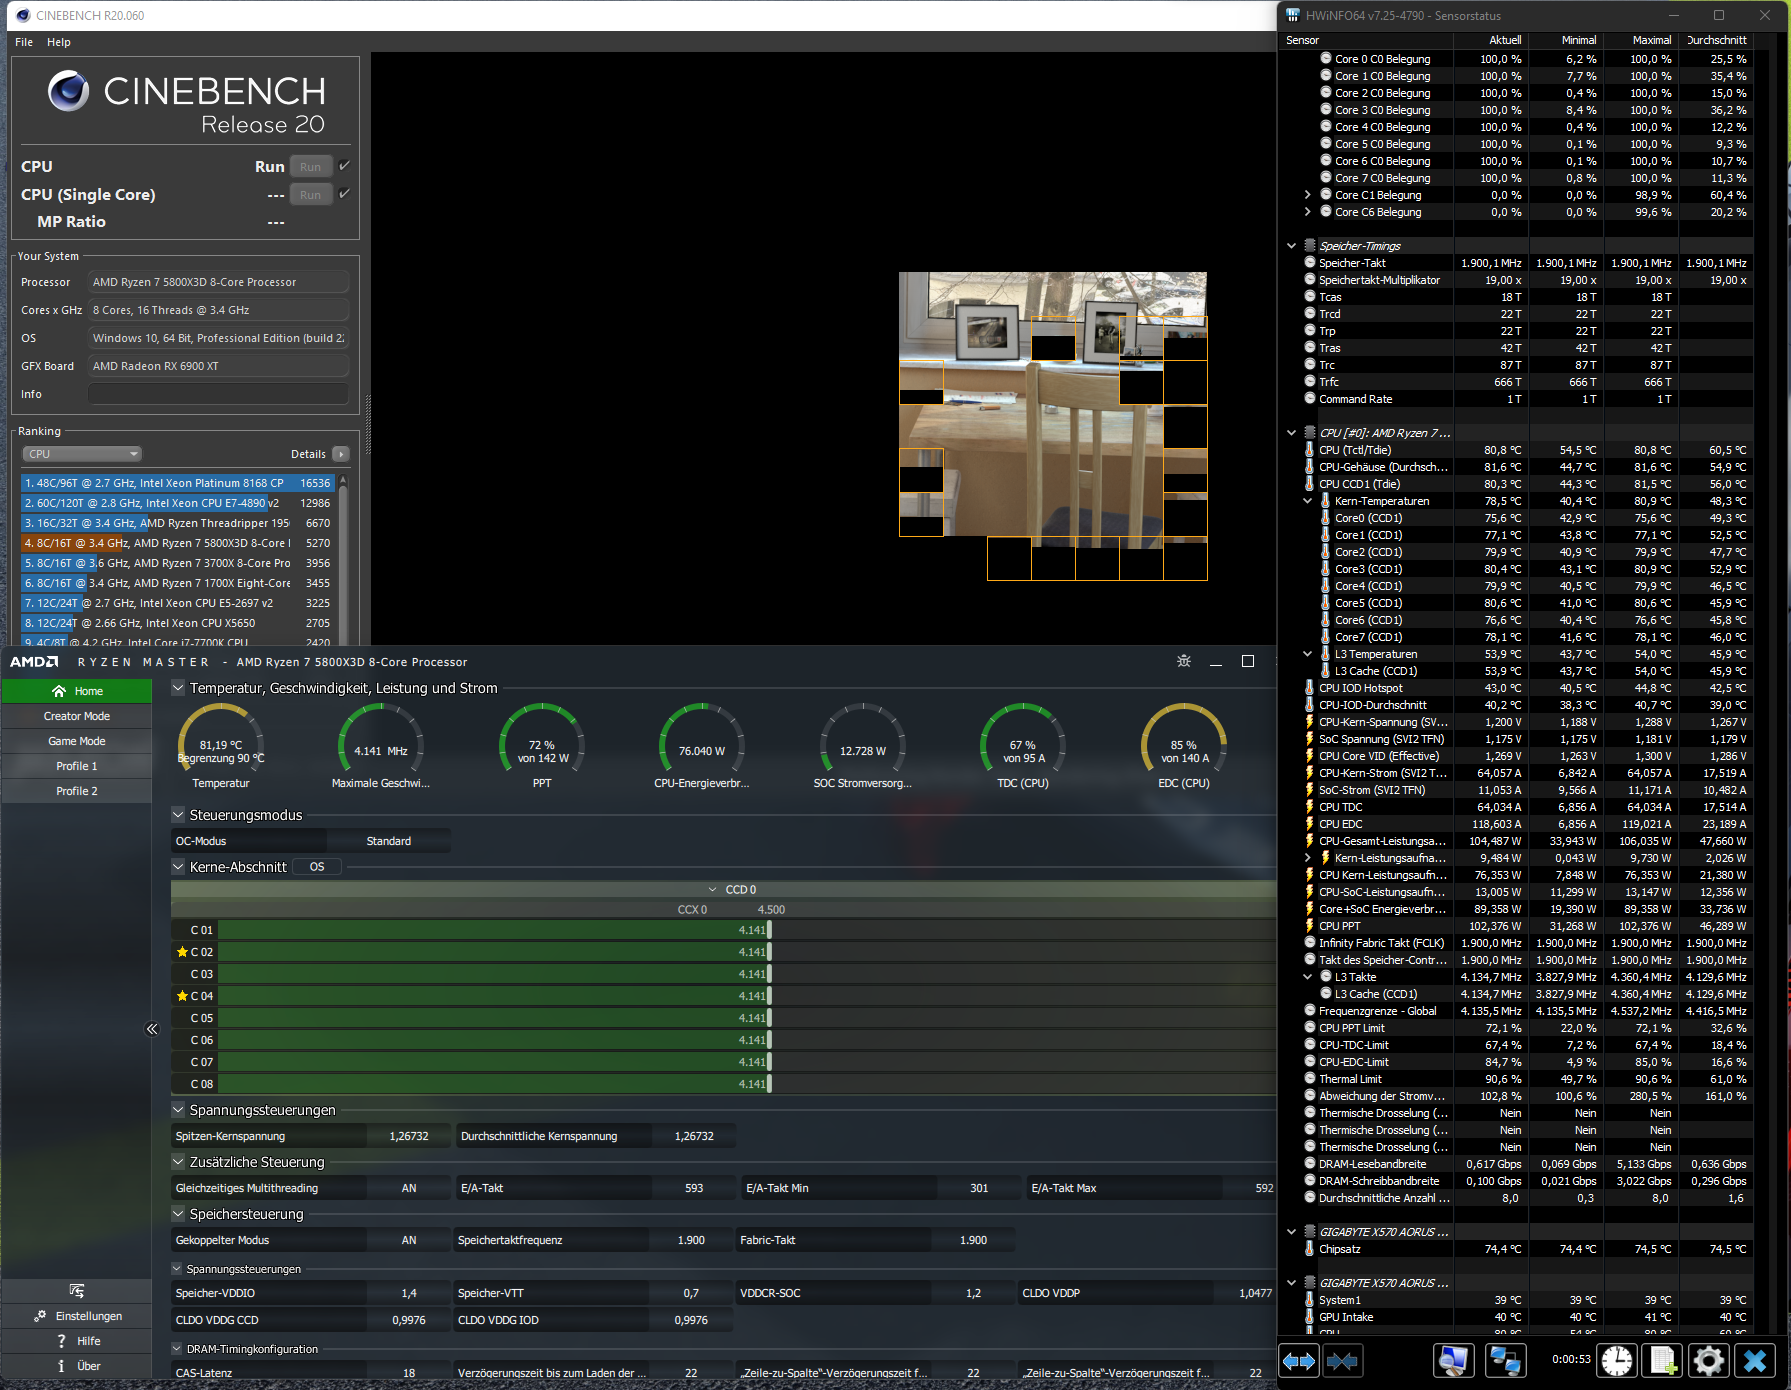This screenshot has height=1390, width=1791.
Task: Click Ryzen Master import/export profile icon
Action: [77, 1291]
